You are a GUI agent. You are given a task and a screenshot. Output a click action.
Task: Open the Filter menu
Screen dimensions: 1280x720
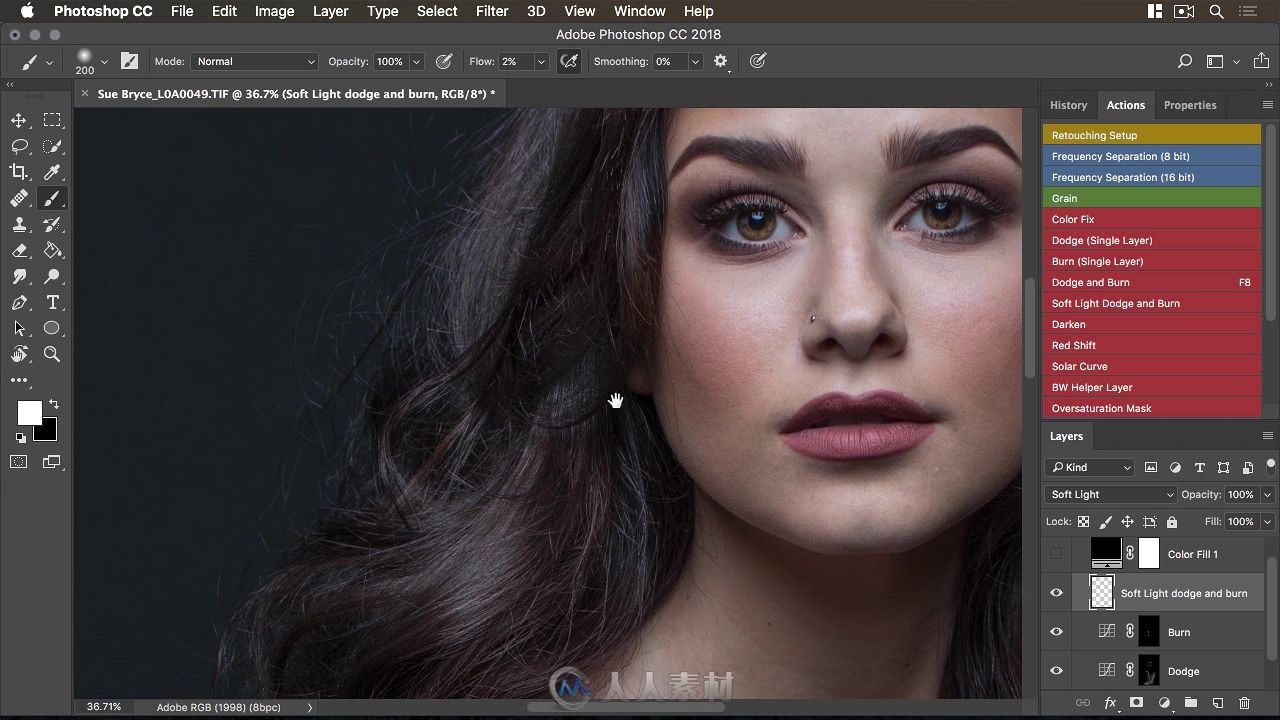pos(492,11)
